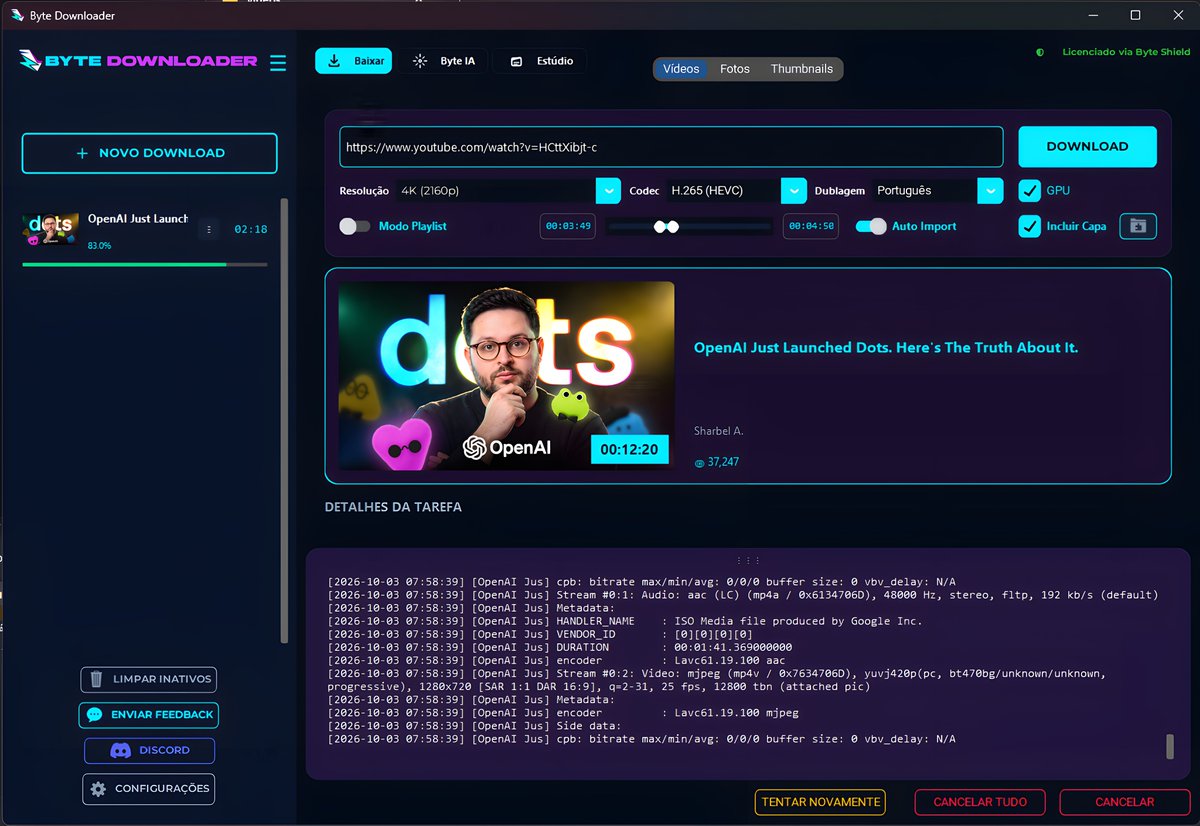Click the download progress bar at 83.0%
1200x826 pixels.
tap(145, 264)
